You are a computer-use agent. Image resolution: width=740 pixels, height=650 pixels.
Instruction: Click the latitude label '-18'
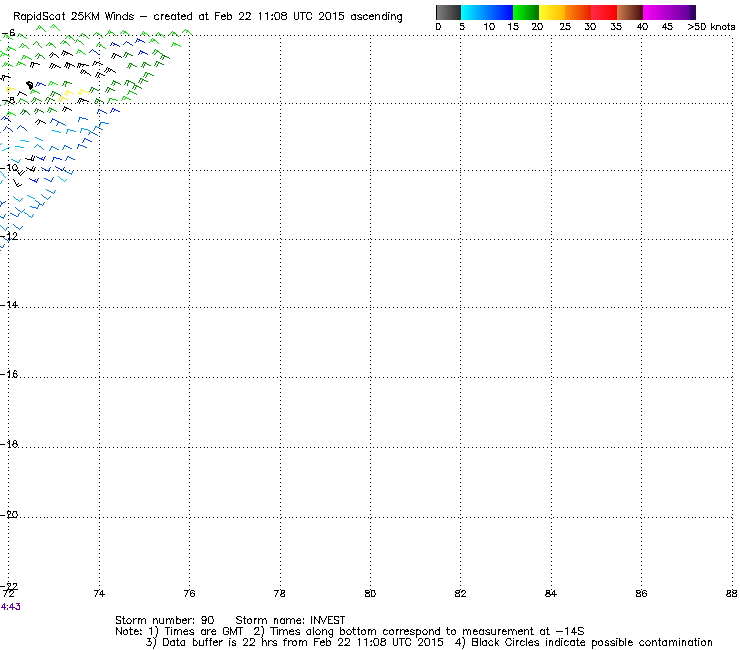[x=9, y=444]
